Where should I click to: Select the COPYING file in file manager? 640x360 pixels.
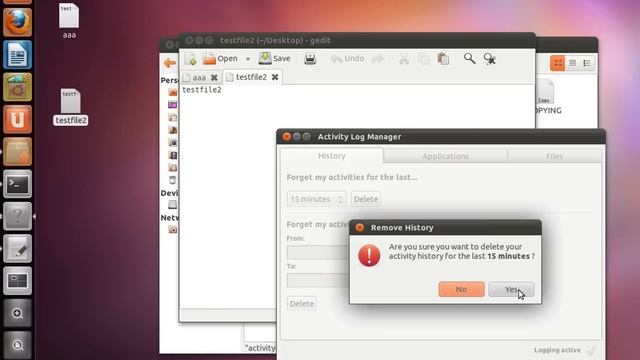(x=547, y=98)
